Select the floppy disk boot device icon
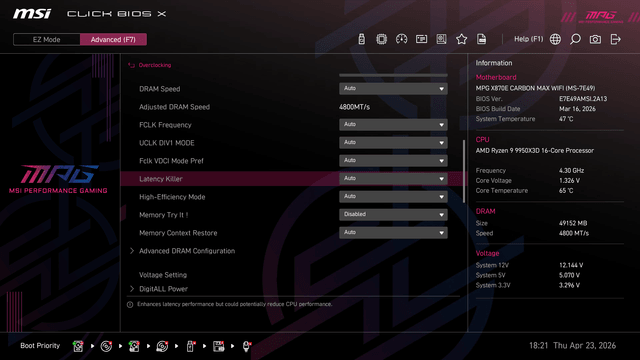The image size is (640, 360). click(218, 346)
